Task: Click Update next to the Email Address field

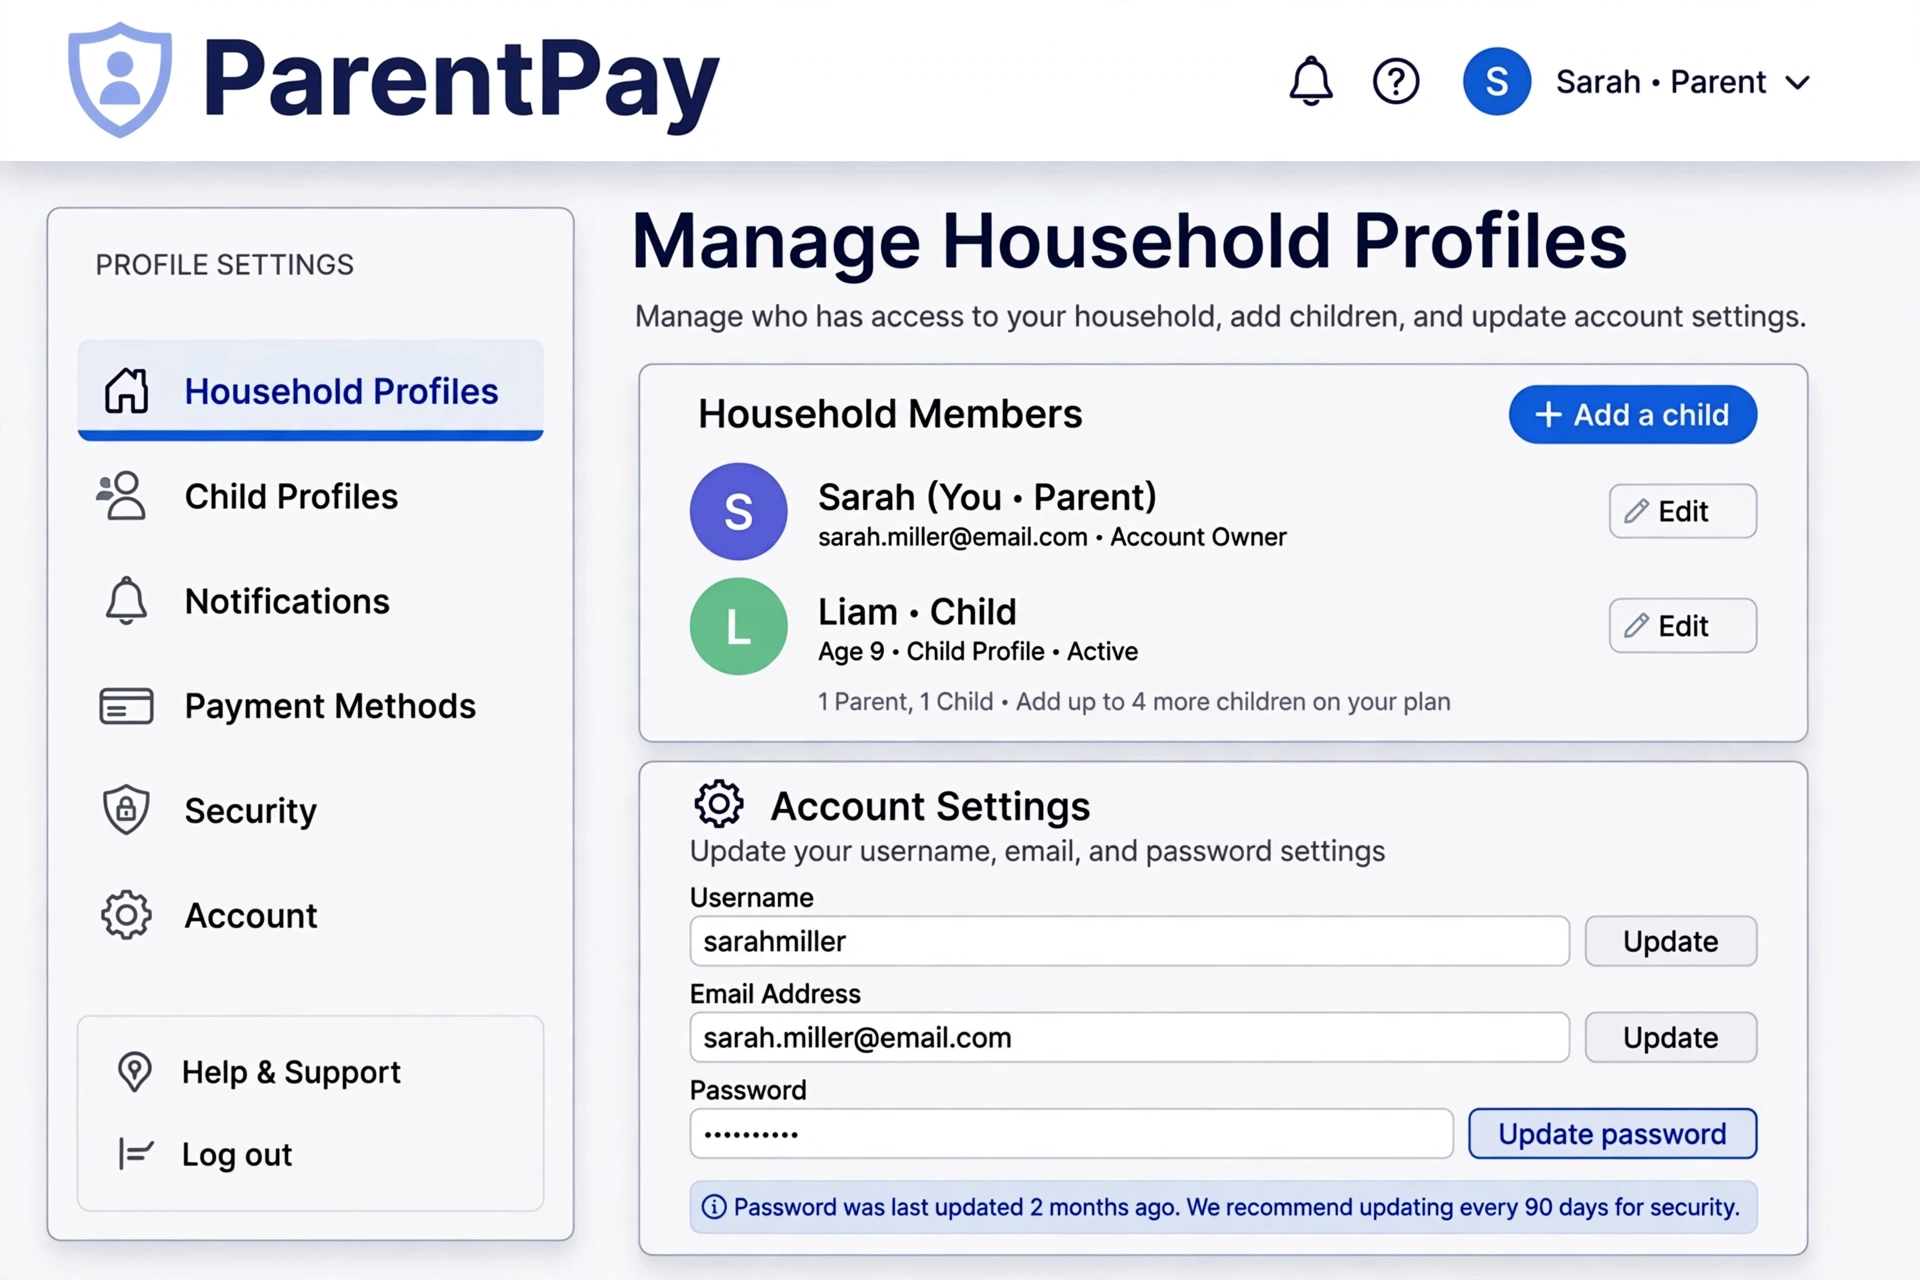Action: click(1670, 1037)
